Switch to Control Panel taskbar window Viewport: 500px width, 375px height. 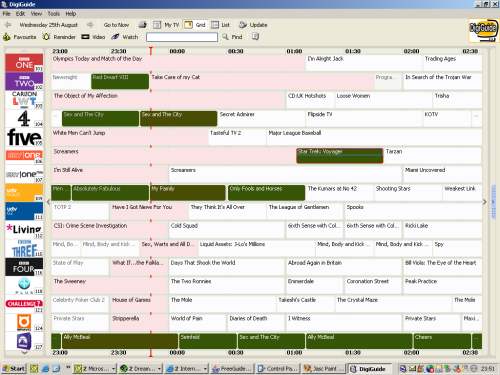click(278, 368)
